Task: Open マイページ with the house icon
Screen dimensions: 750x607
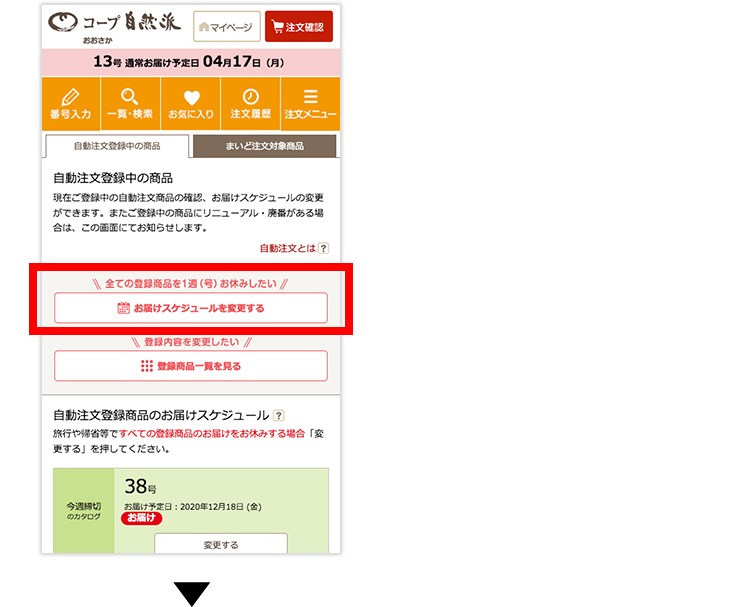Action: (x=226, y=27)
